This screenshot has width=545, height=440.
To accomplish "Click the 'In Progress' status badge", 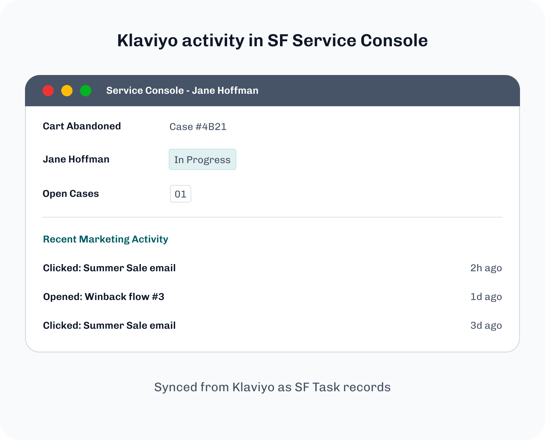I will coord(202,160).
